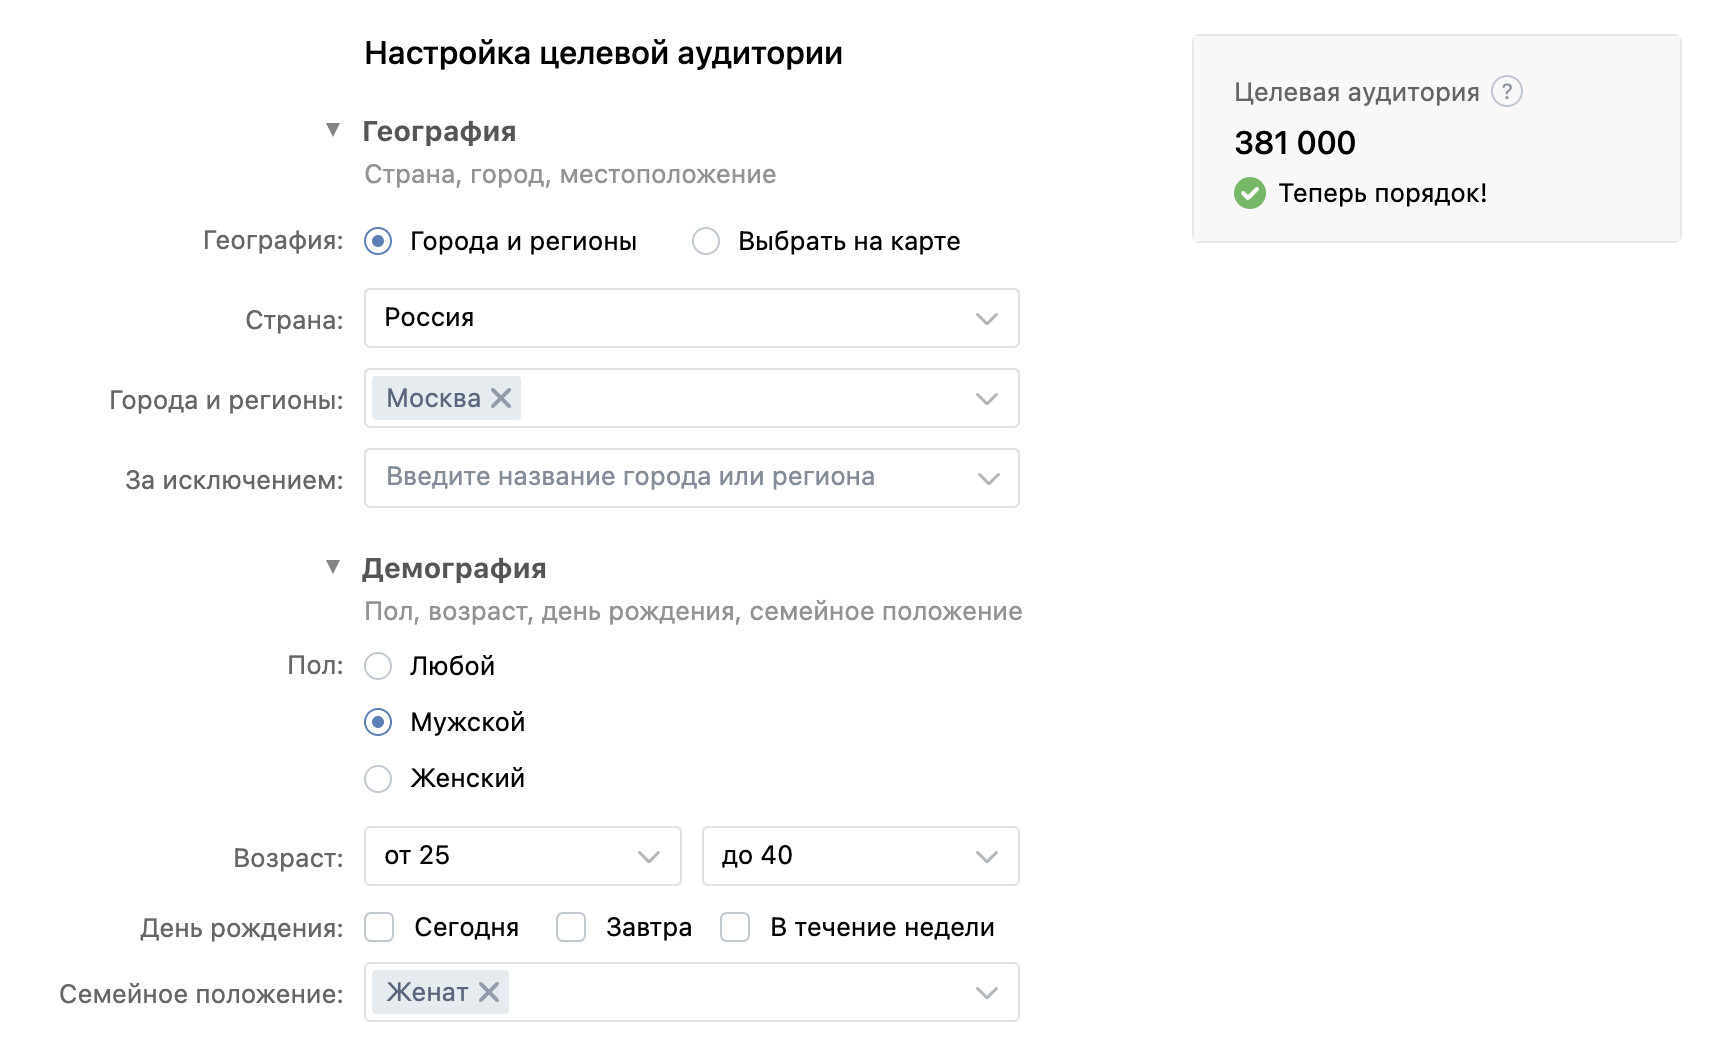Select the Города и регионы radio button
Screen dimensions: 1734x1052
[378, 241]
